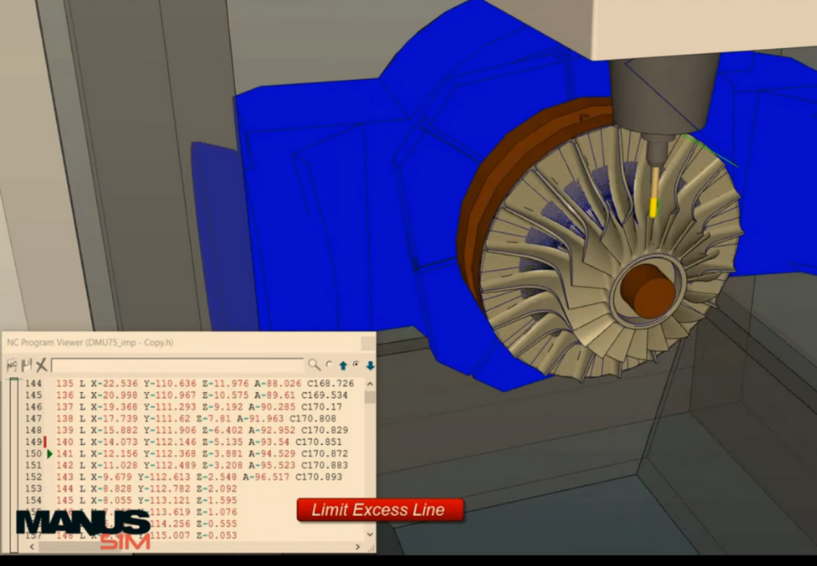Select the search-down radio button
The image size is (817, 566).
[356, 366]
